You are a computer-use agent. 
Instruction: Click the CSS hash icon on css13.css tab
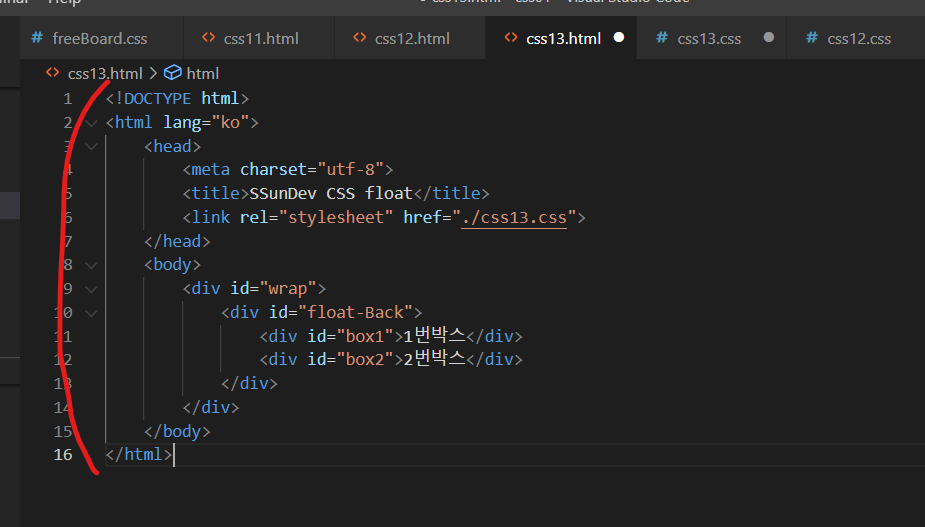click(x=662, y=38)
